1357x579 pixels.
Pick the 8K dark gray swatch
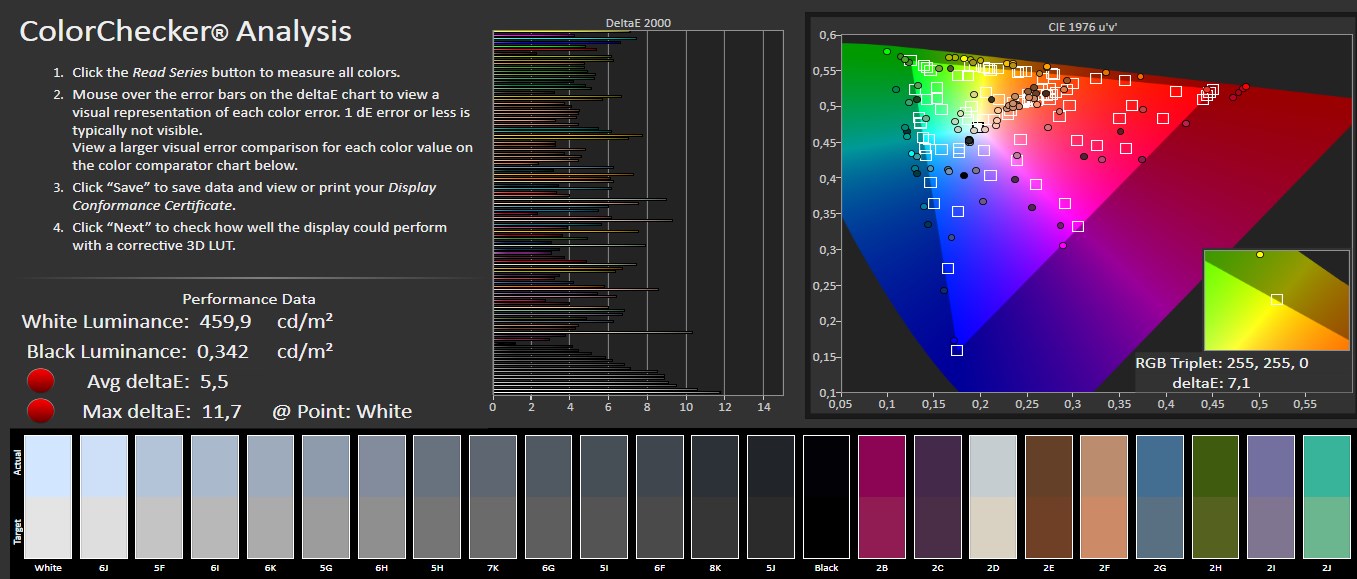click(x=715, y=496)
